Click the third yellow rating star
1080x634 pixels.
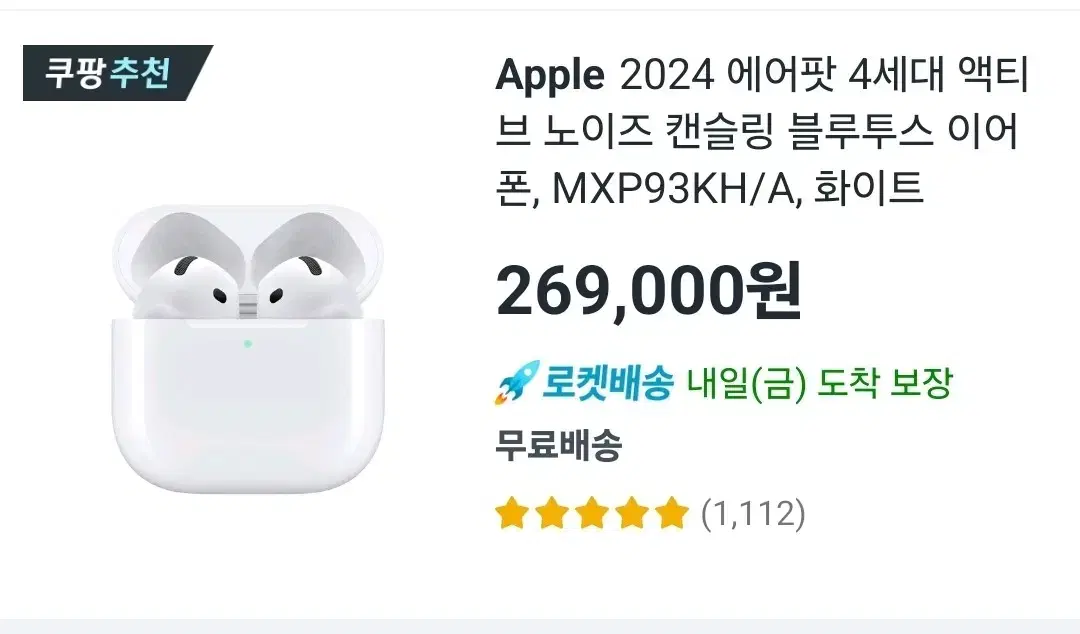(592, 513)
